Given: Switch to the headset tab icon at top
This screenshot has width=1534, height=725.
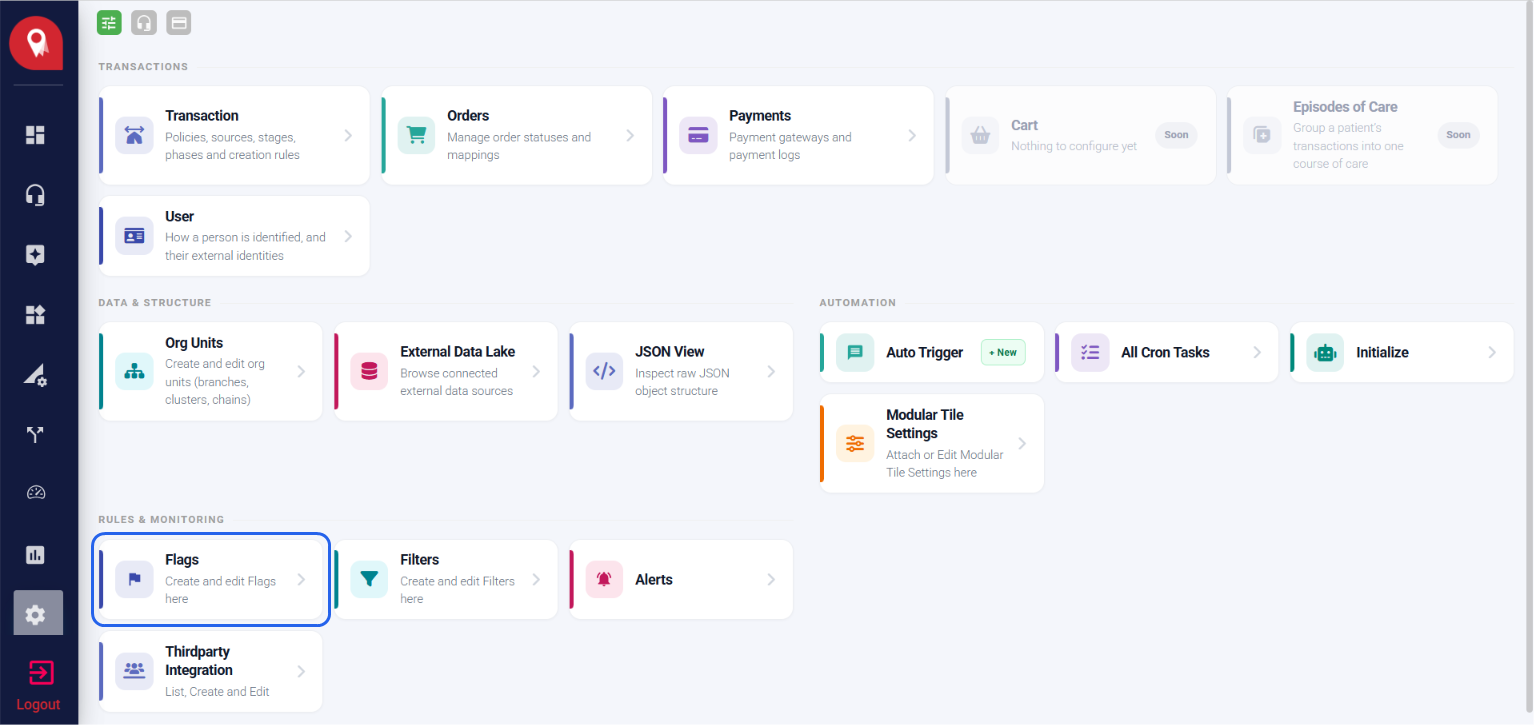Looking at the screenshot, I should coord(144,23).
